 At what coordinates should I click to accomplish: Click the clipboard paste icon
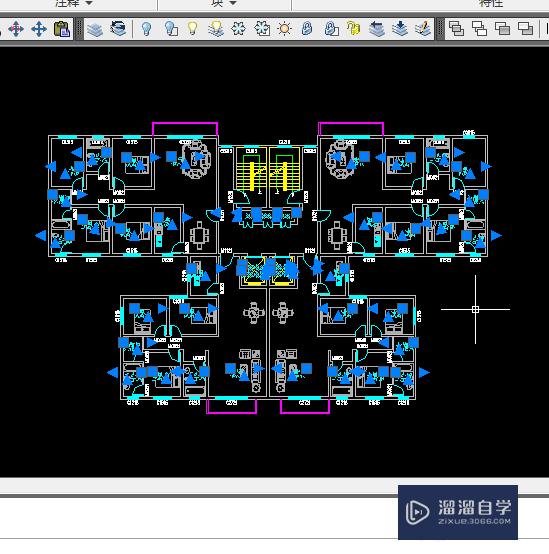tap(61, 29)
